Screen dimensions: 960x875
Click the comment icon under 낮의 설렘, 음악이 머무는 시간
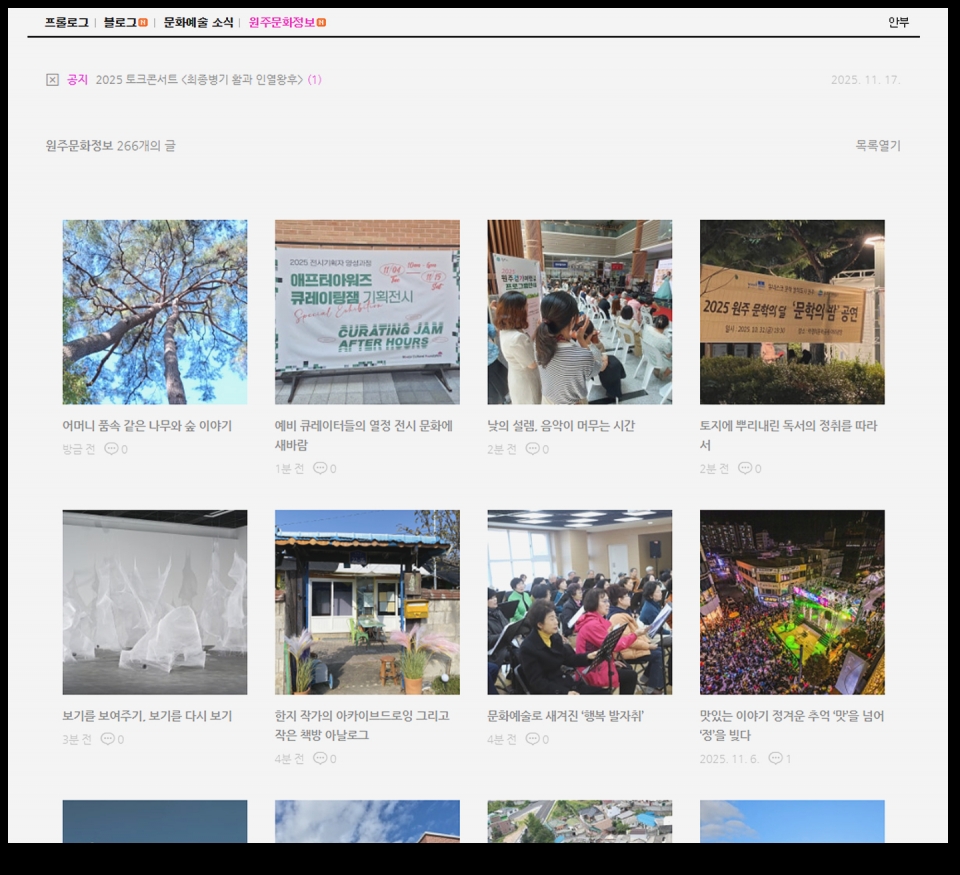tap(532, 449)
